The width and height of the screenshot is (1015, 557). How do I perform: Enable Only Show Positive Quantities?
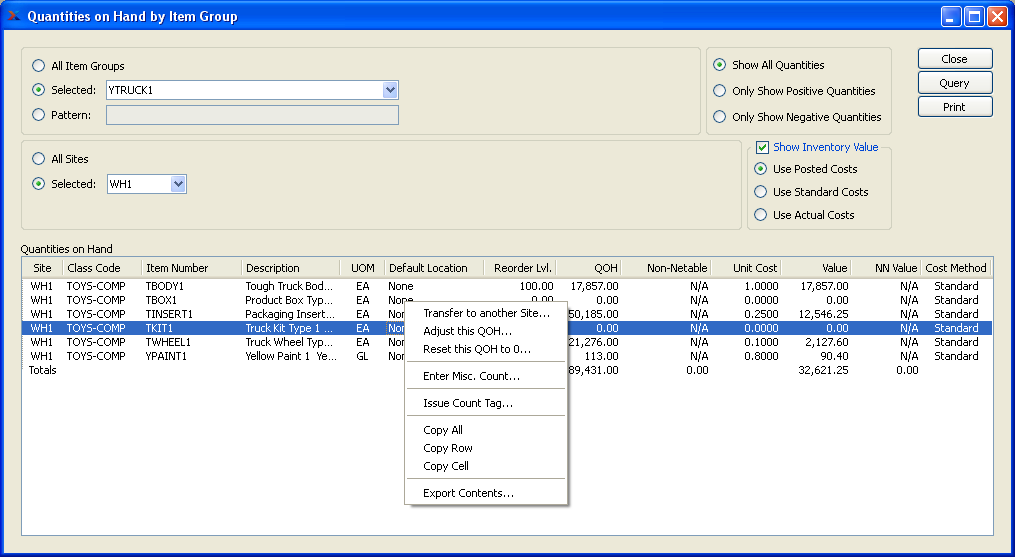coord(720,91)
